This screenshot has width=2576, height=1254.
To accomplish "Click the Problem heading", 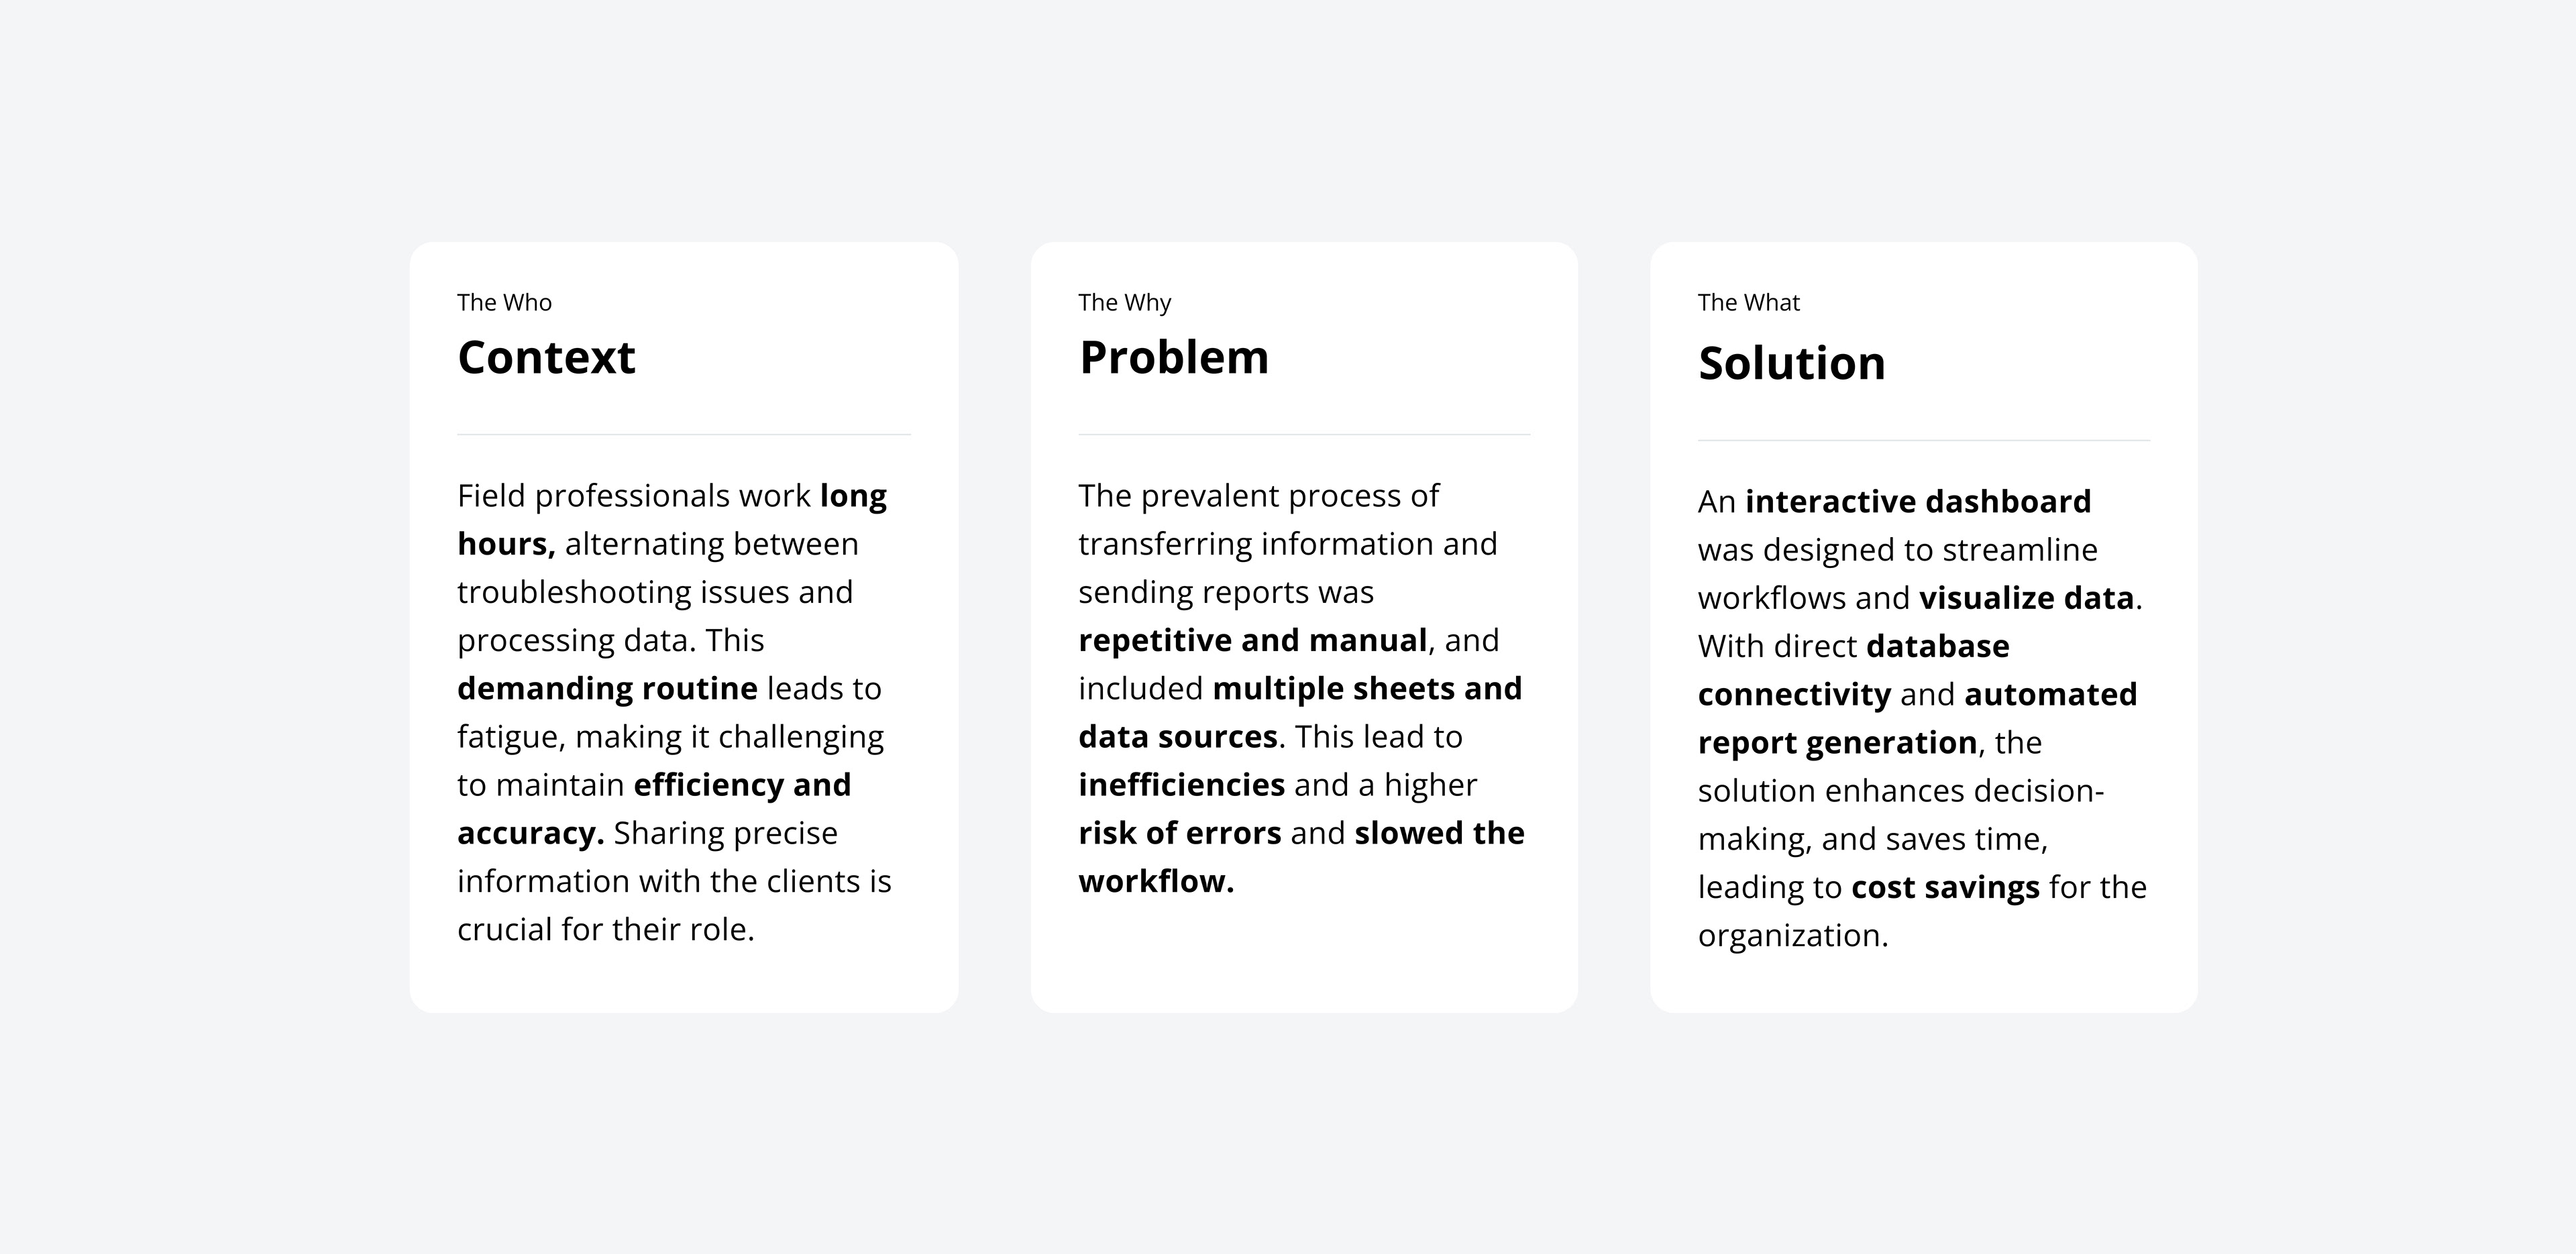I will pos(1173,358).
